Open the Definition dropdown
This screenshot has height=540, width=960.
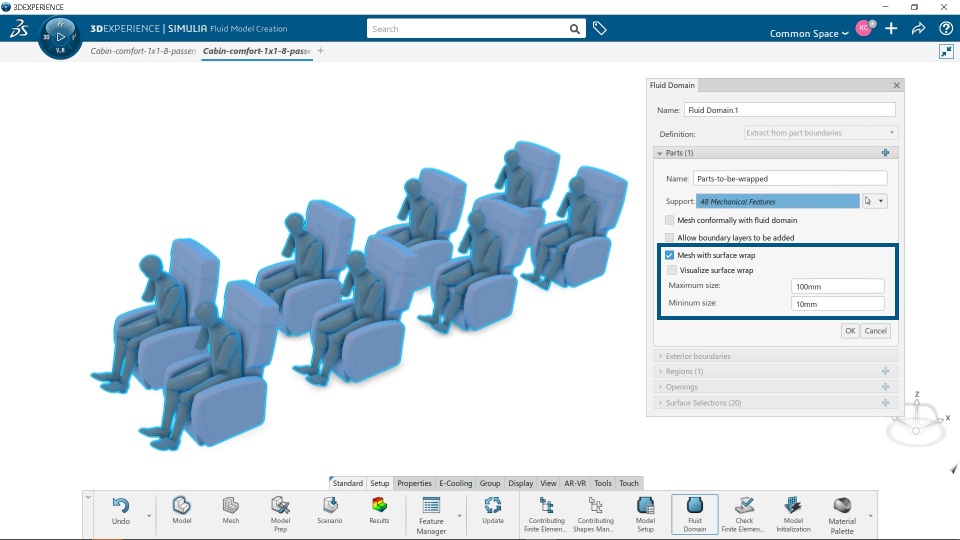pyautogui.click(x=820, y=133)
